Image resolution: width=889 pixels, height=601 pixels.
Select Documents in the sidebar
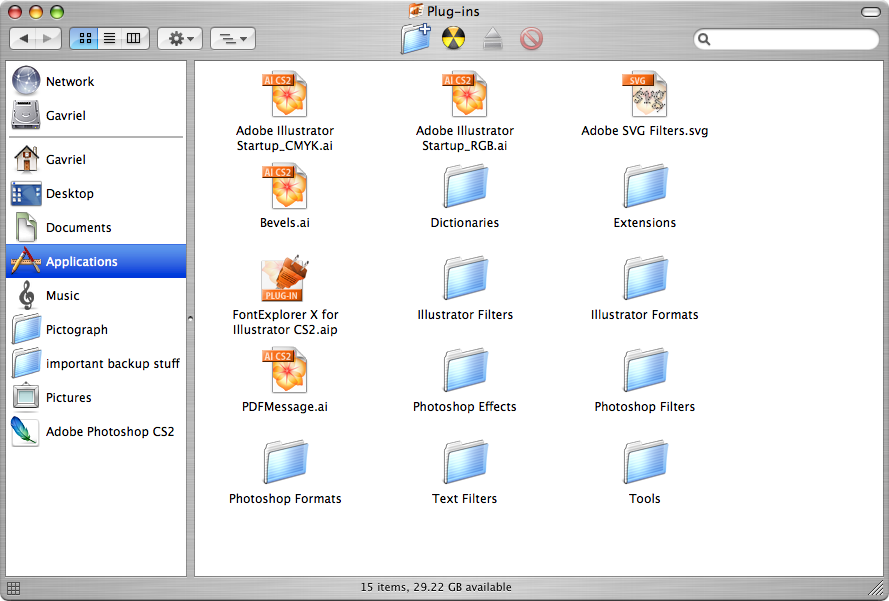(96, 227)
